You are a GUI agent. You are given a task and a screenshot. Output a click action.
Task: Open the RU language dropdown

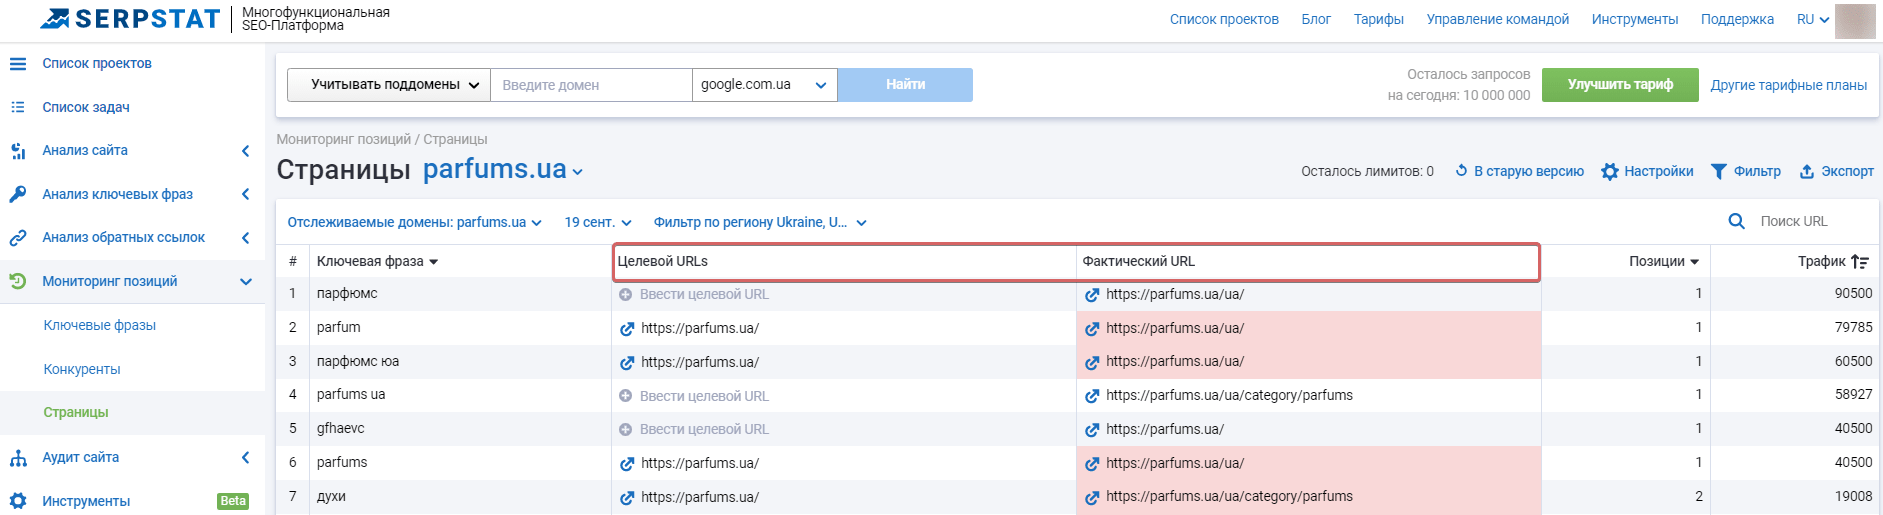tap(1812, 19)
